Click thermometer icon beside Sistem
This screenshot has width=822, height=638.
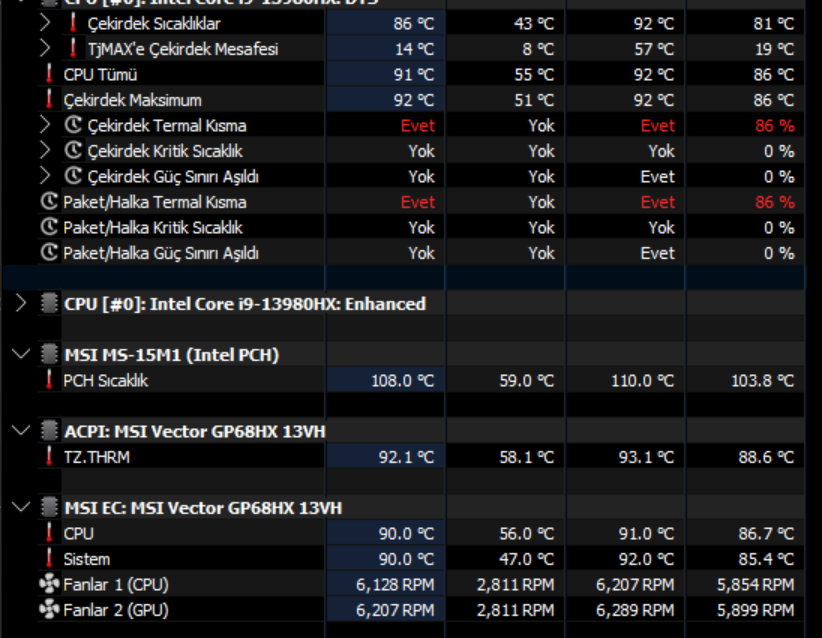point(49,558)
